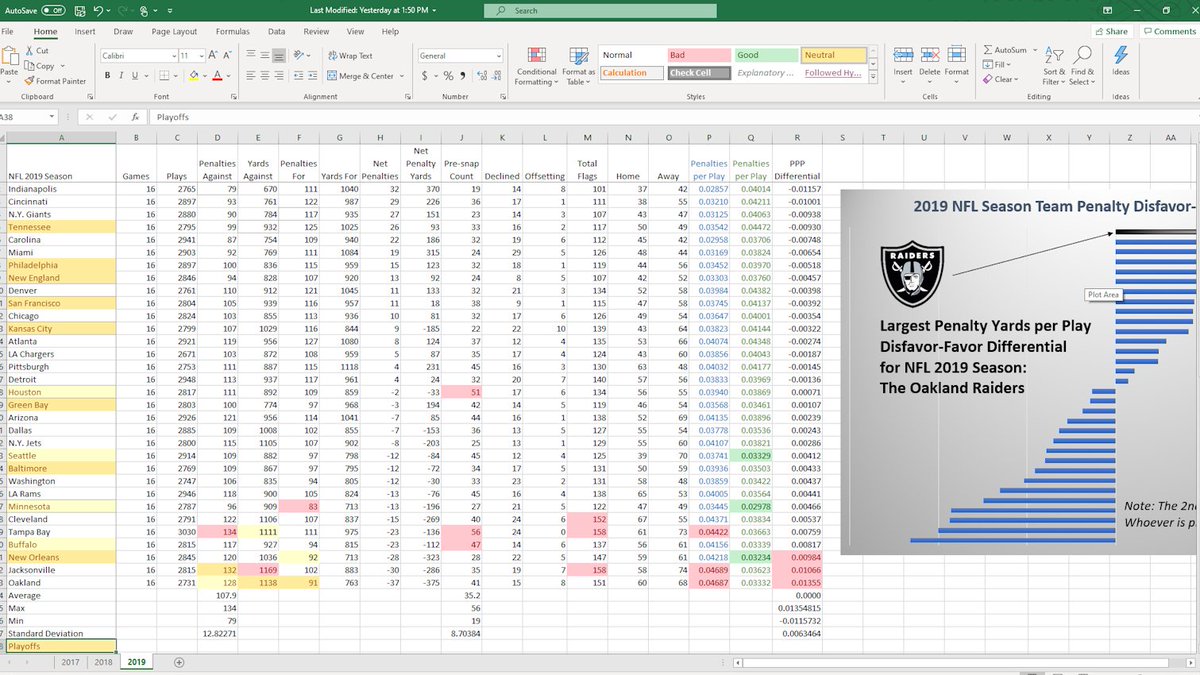Screen dimensions: 1200x675
Task: Open Find & Select menu
Action: tap(1082, 65)
